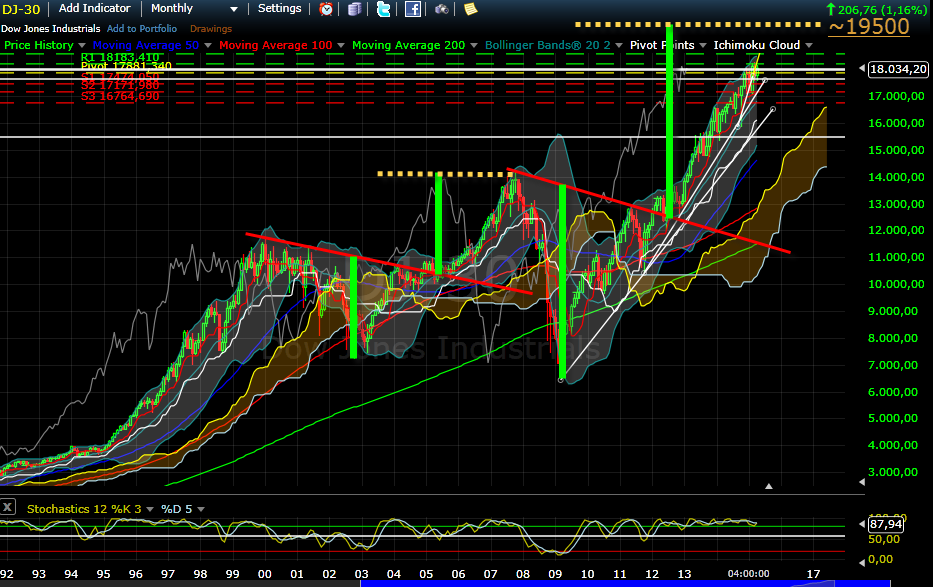Open the Settings menu

click(x=280, y=8)
